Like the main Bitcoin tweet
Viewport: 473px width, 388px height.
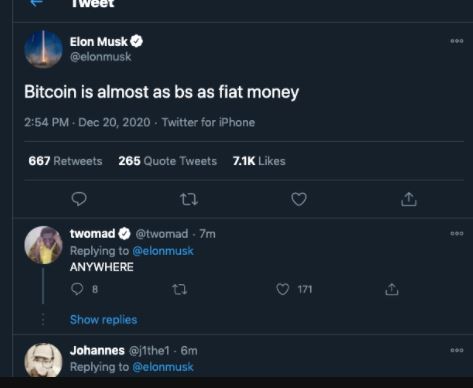[299, 199]
